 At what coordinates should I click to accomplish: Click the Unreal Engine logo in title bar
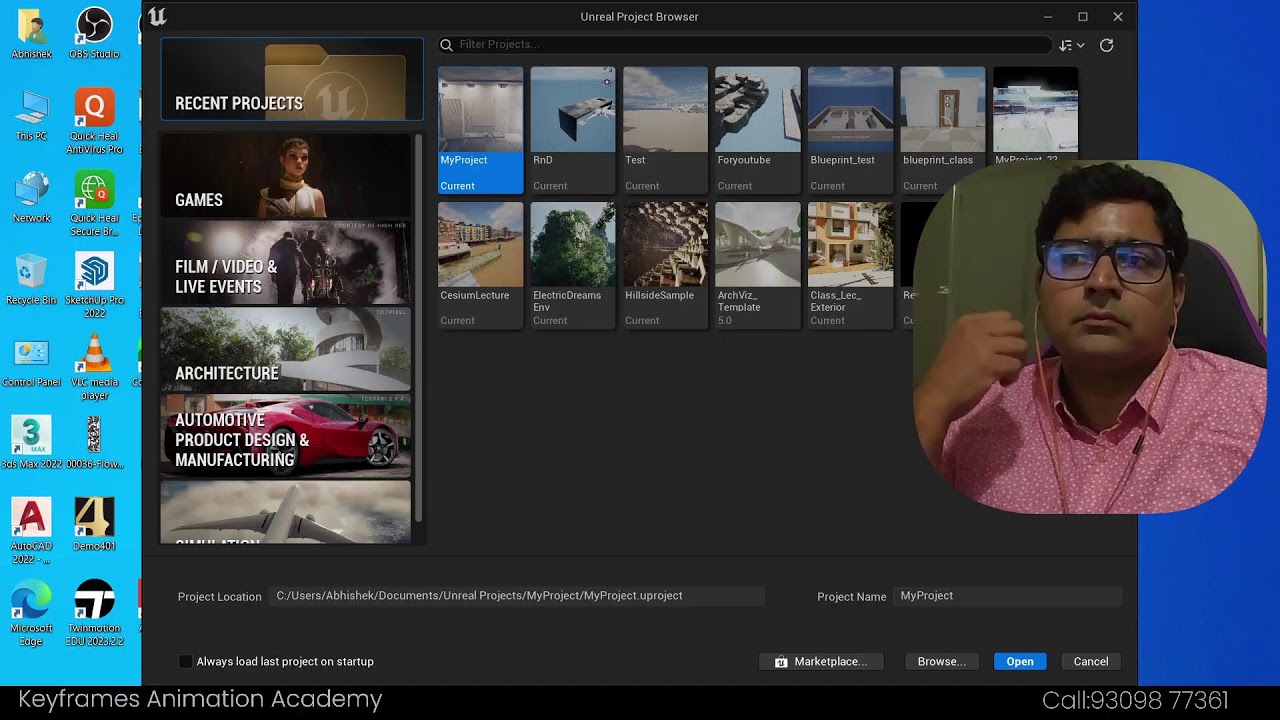click(x=157, y=16)
